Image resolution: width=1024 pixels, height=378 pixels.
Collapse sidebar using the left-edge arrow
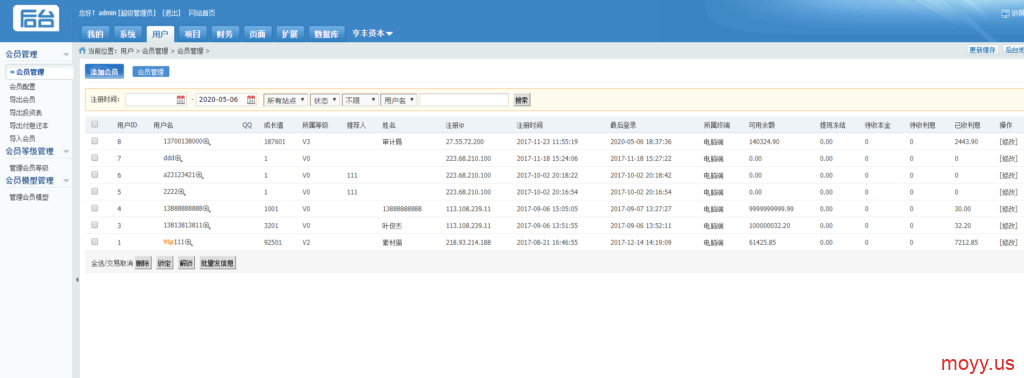pyautogui.click(x=76, y=279)
